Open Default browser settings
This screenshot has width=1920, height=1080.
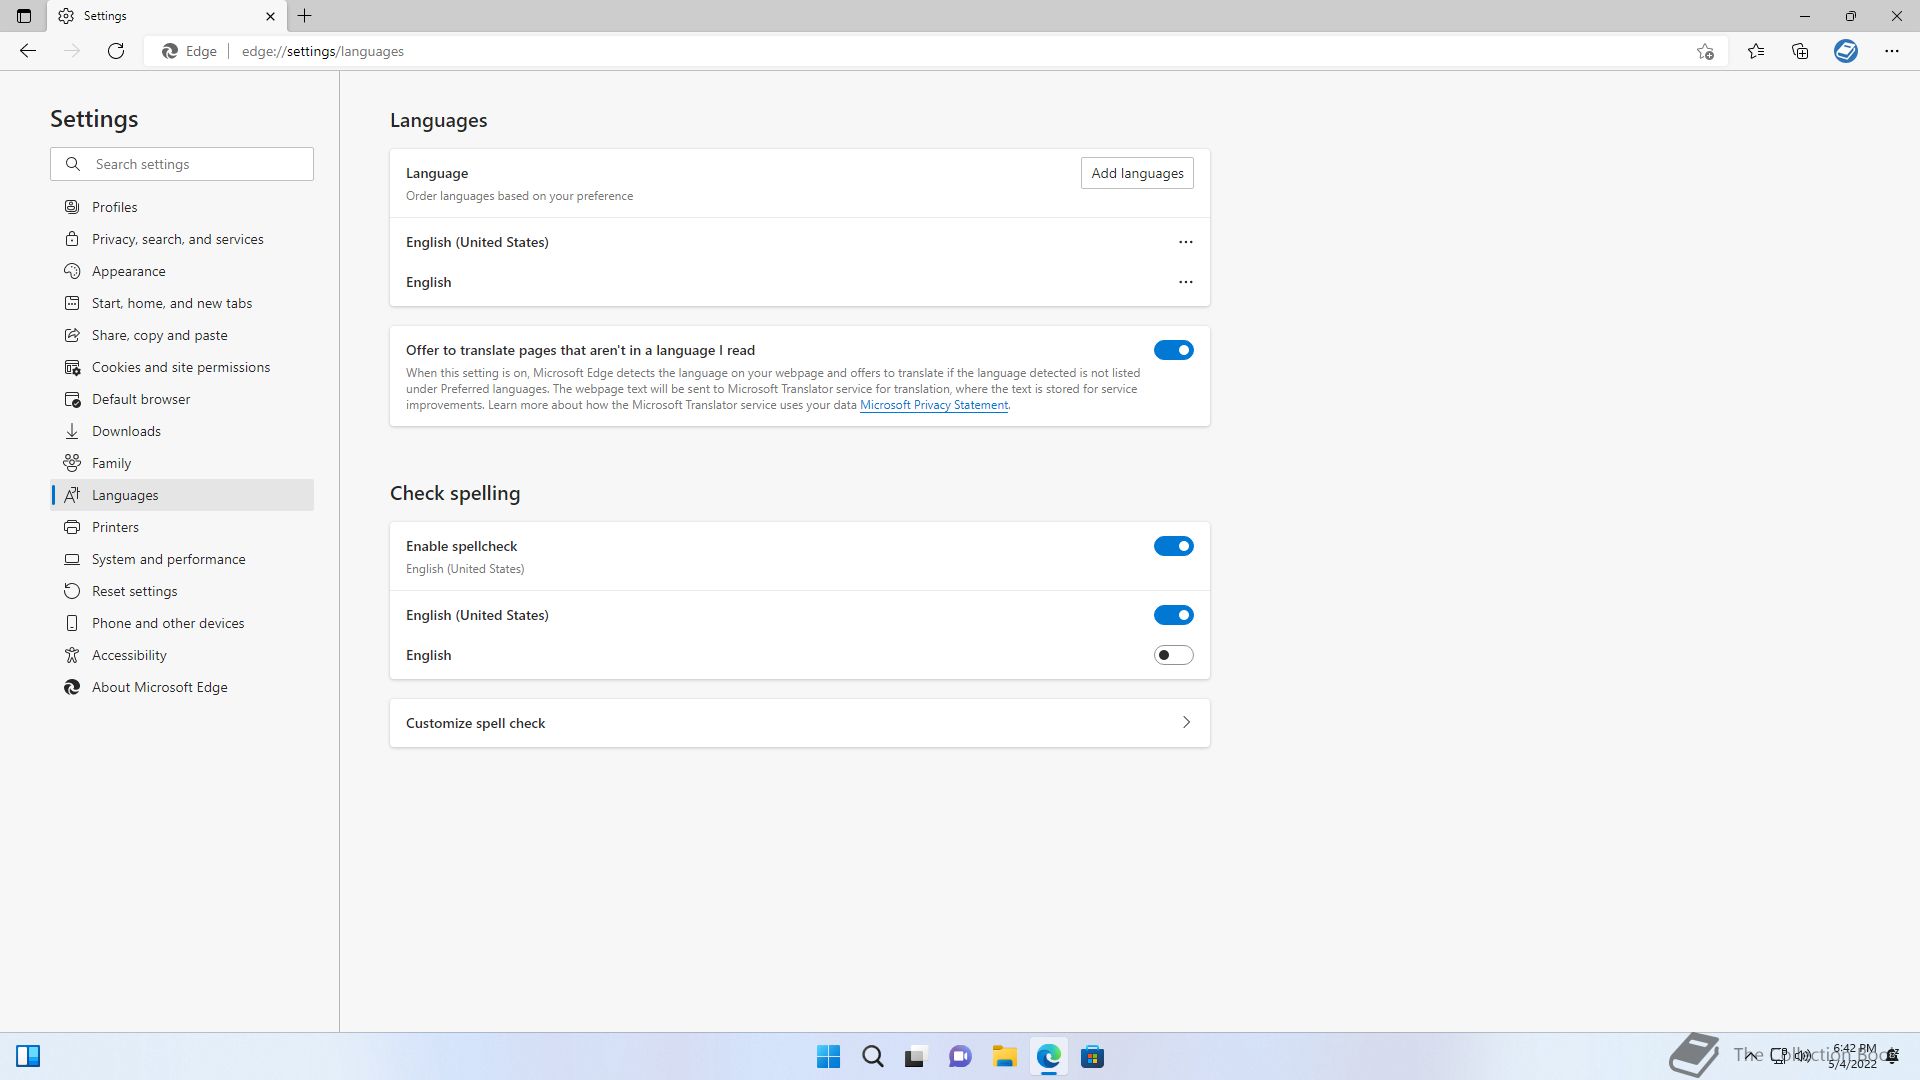(182, 399)
